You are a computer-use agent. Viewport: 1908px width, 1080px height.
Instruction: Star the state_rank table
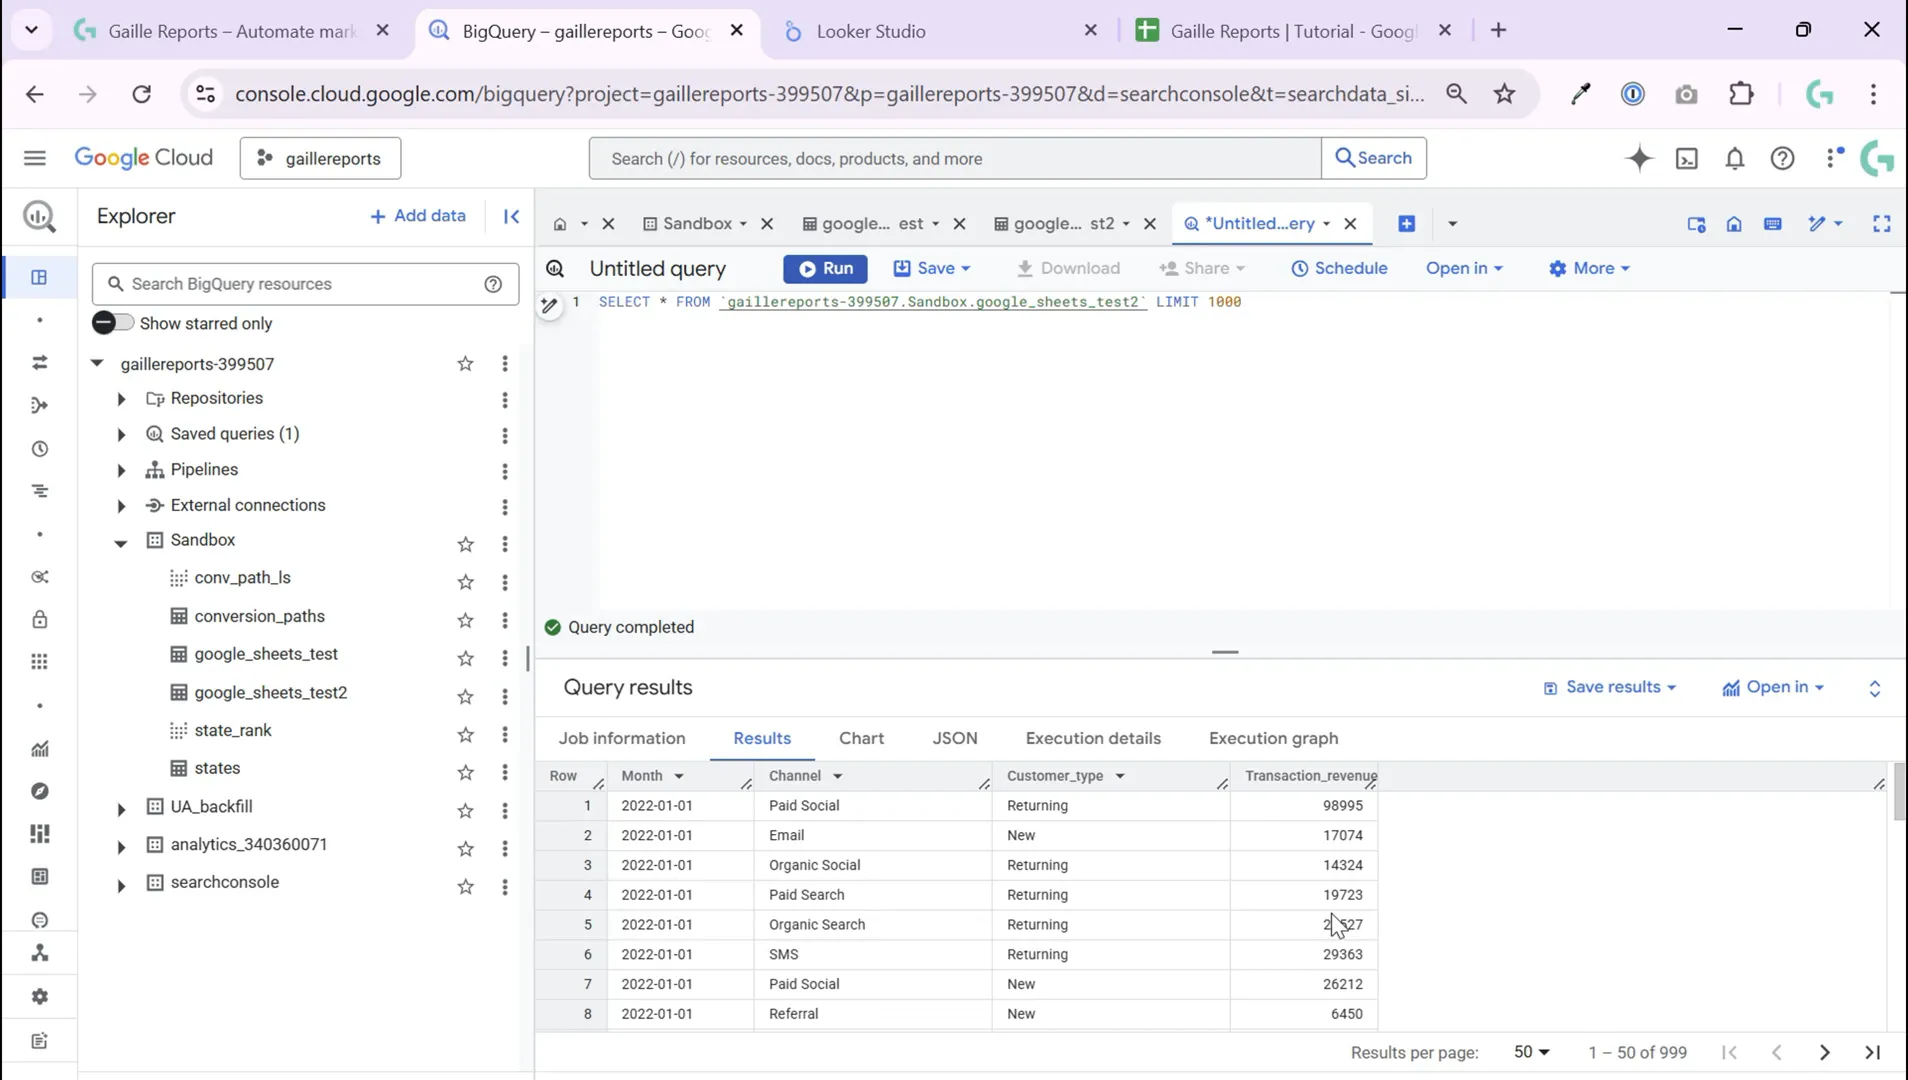tap(465, 734)
